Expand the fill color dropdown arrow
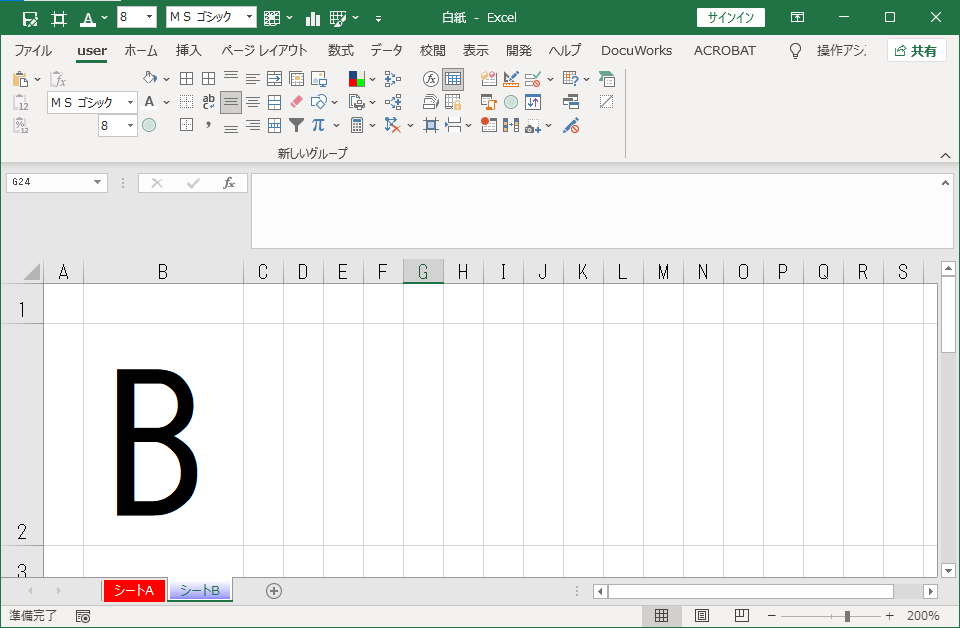Viewport: 960px width, 628px height. click(166, 79)
